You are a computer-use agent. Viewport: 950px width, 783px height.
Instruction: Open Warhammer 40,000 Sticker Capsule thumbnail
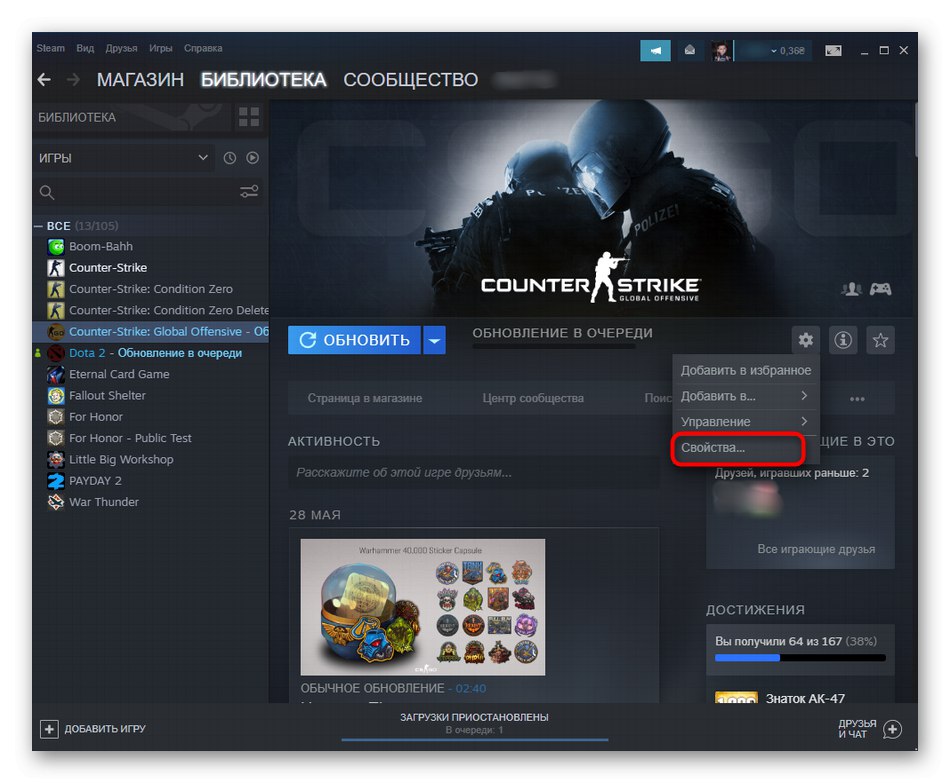click(x=423, y=607)
